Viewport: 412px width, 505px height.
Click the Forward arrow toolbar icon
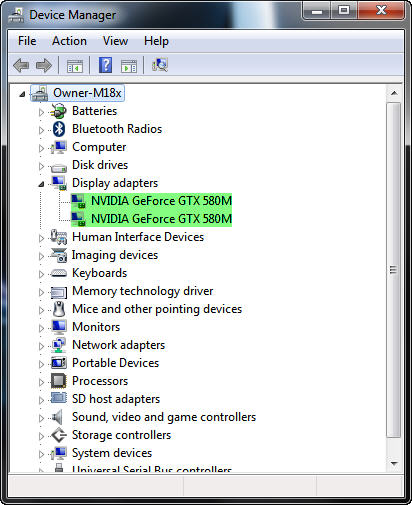tap(44, 65)
